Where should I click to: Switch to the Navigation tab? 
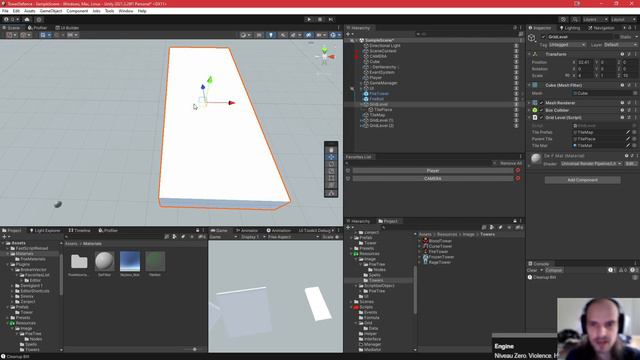[x=601, y=28]
